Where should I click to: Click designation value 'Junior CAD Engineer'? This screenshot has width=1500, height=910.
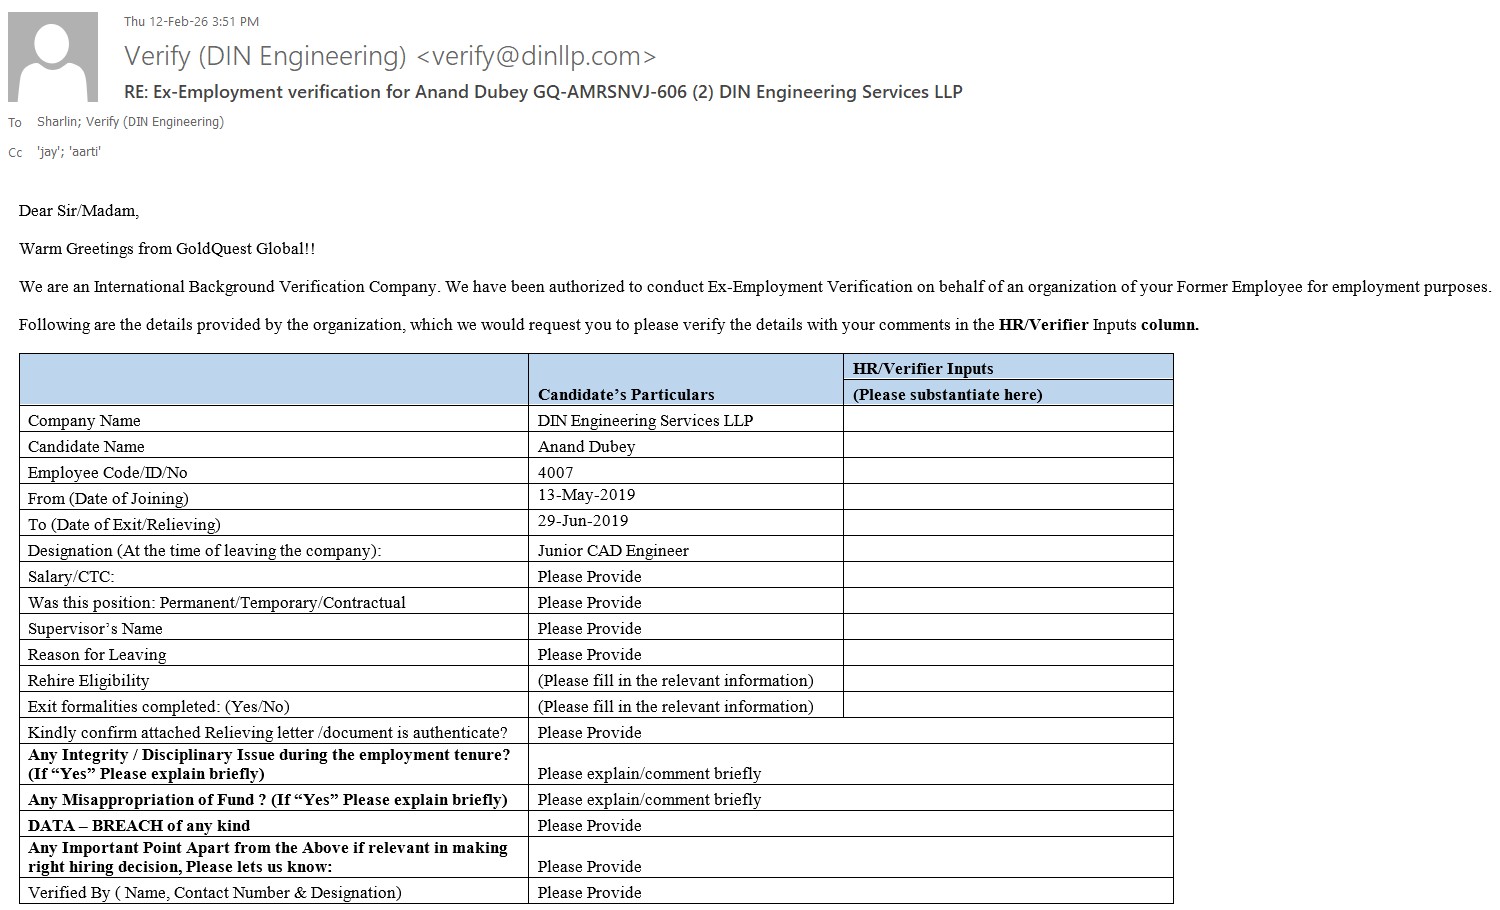click(613, 550)
